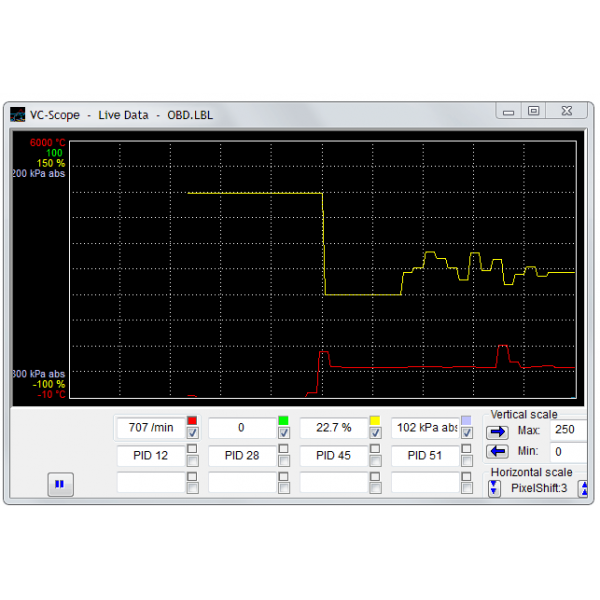Click the red 6000 °C axis label

47,143
